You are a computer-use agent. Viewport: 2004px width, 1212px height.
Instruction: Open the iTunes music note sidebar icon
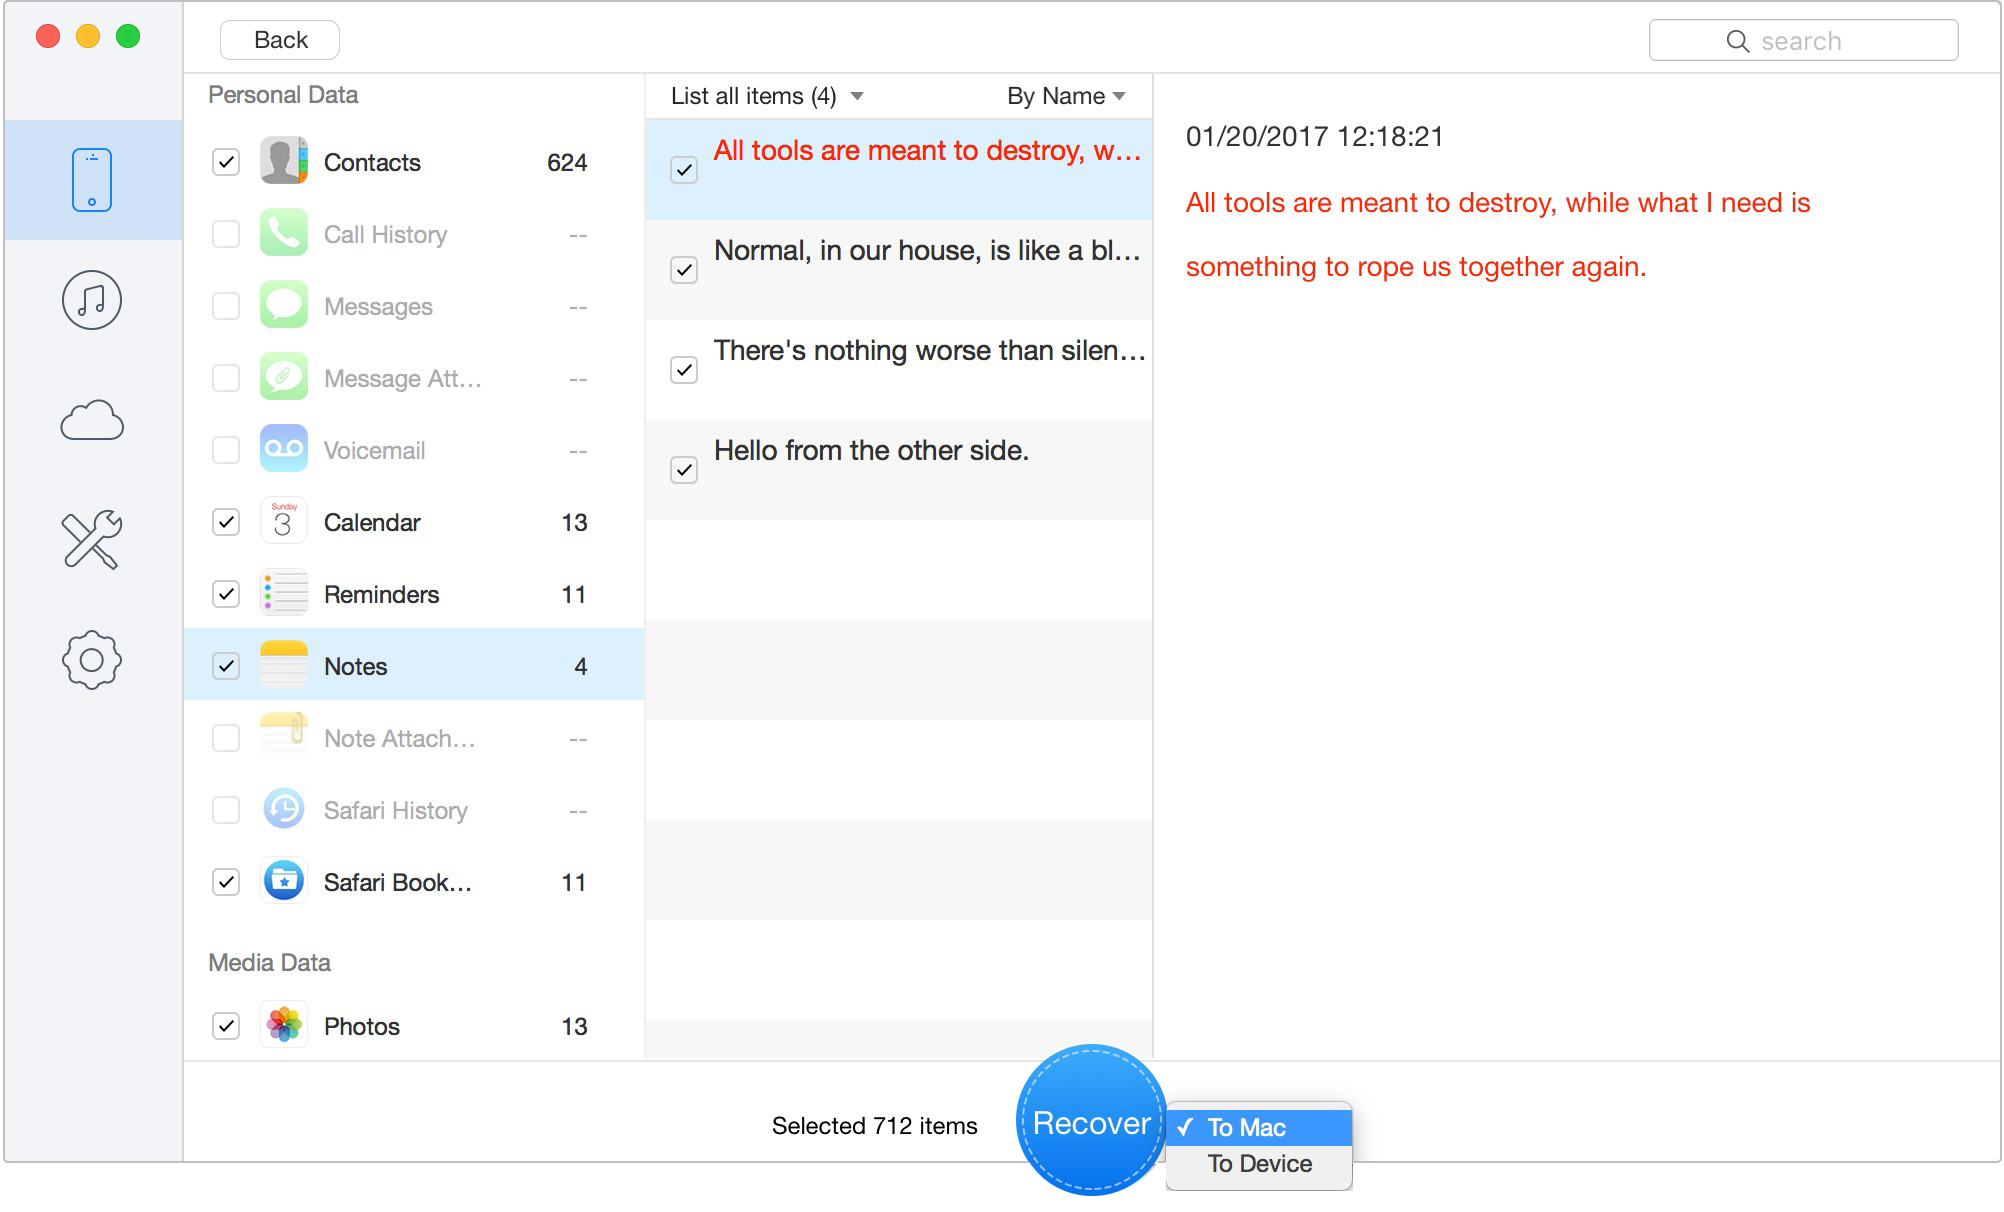point(92,300)
